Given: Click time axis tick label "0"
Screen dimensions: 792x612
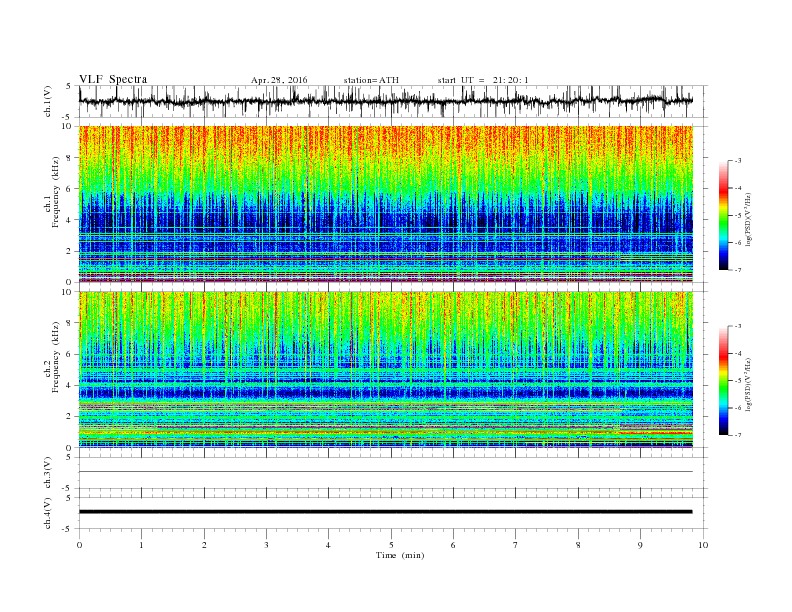Looking at the screenshot, I should pyautogui.click(x=79, y=545).
